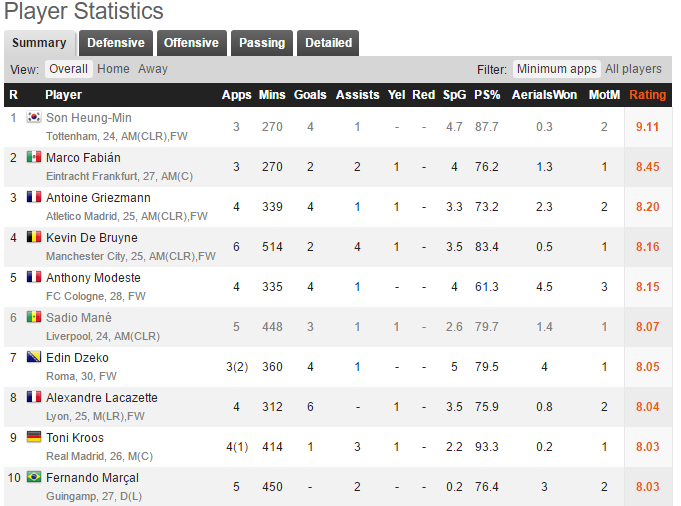Click the Germany flag beside Toni Kroos
Screen dimensions: 681x506
[34, 437]
